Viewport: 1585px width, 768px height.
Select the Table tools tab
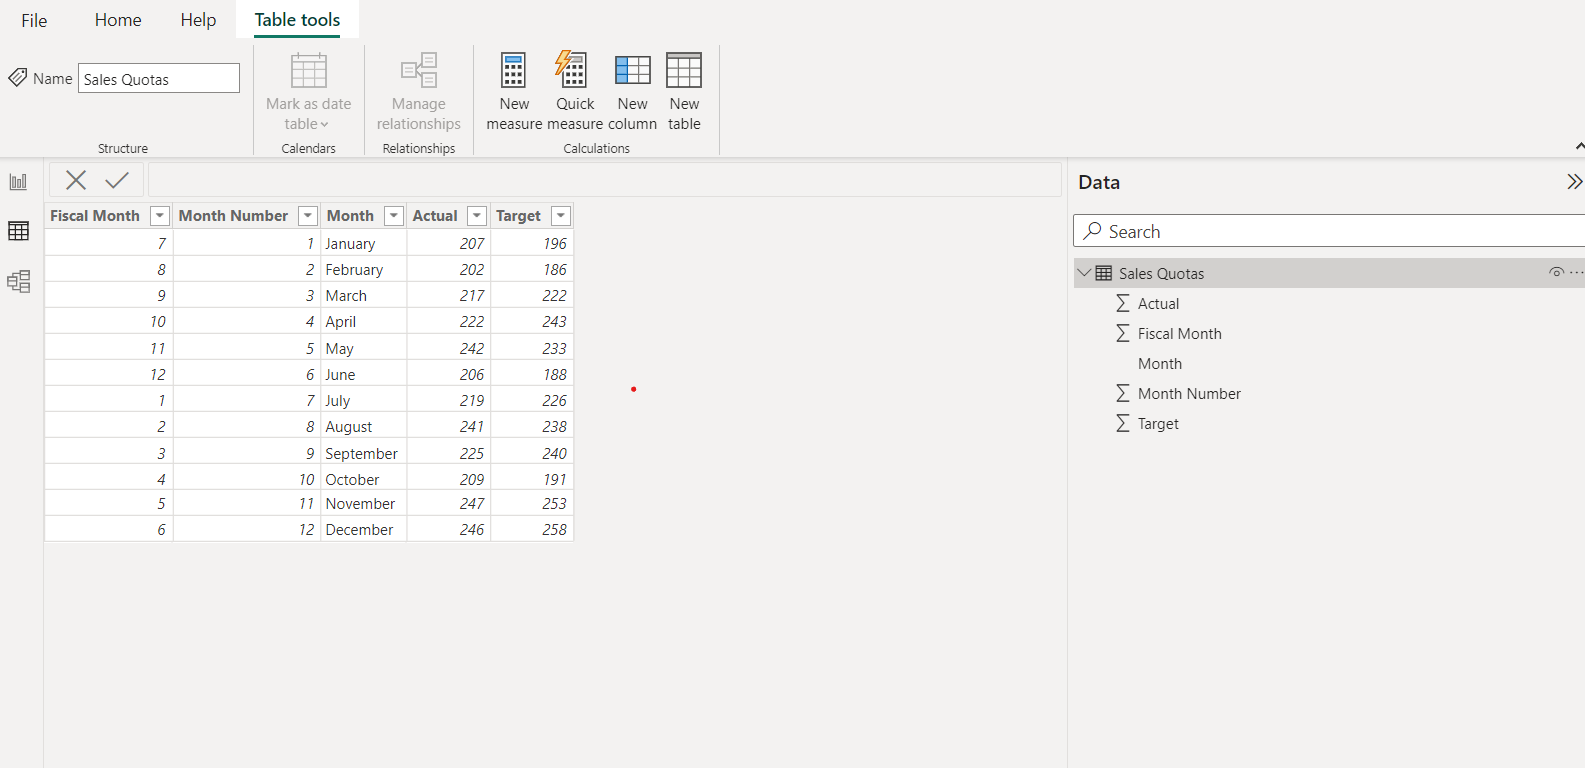point(297,20)
